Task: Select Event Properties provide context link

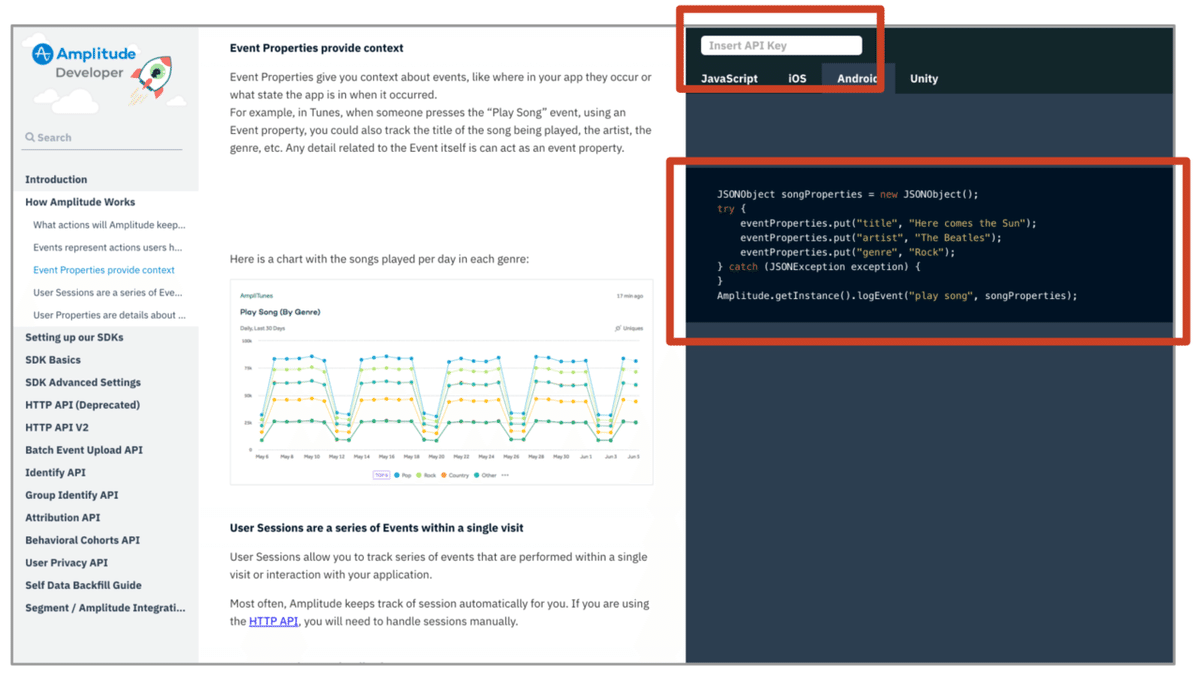Action: (x=104, y=270)
